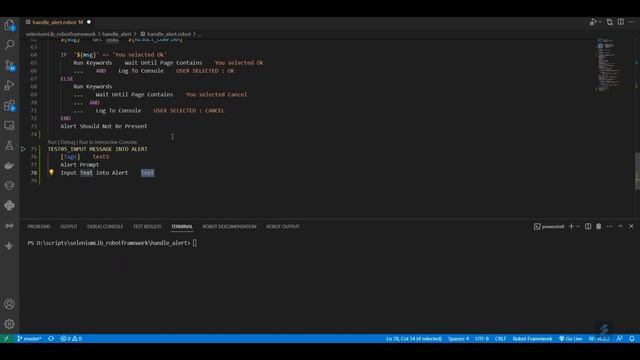The image size is (640, 360).
Task: Split the terminal pane
Action: coord(588,227)
